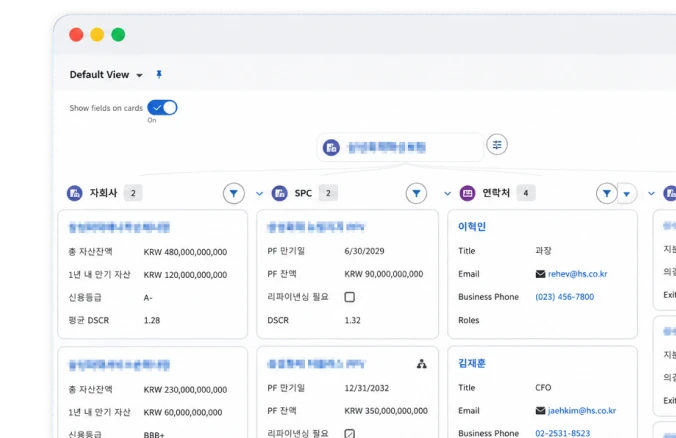Select DSCR value 1.32
676x438 pixels.
(x=352, y=320)
